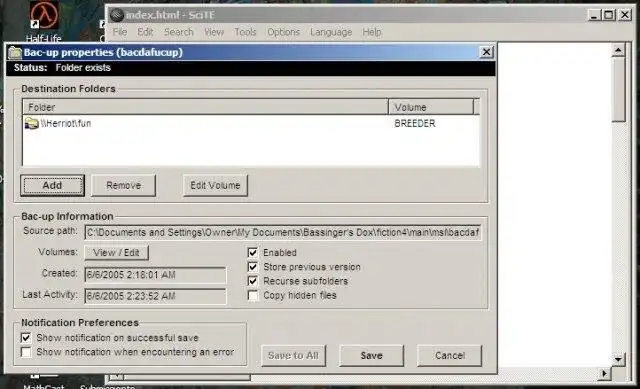Click SciTE horizontal scrollbar right arrow
The image size is (640, 389).
pos(604,373)
